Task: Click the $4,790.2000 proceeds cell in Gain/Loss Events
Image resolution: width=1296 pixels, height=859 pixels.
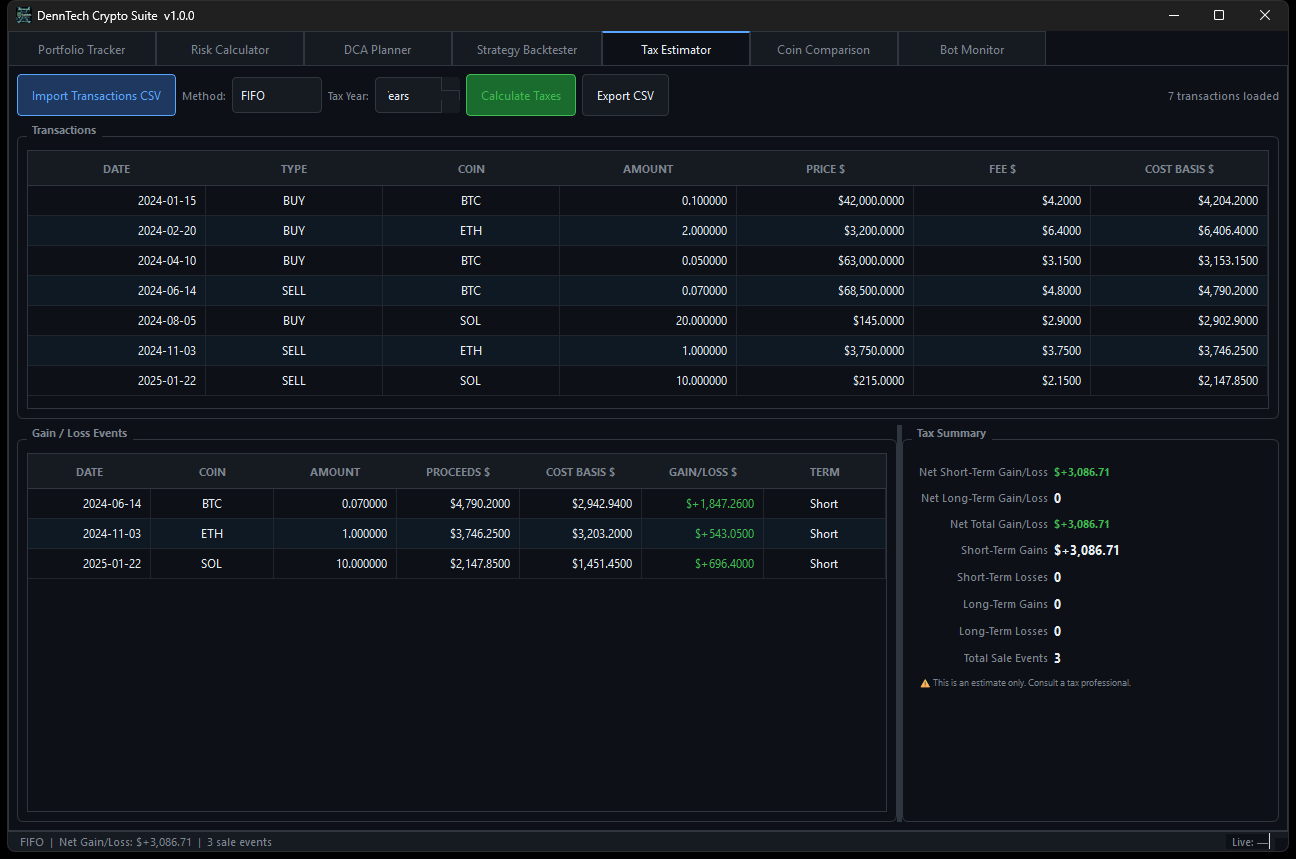Action: (x=458, y=504)
